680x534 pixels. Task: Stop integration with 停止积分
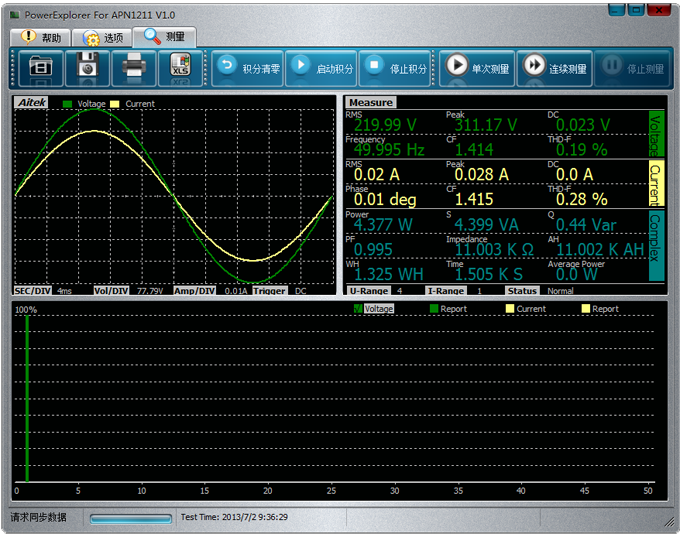(x=395, y=68)
